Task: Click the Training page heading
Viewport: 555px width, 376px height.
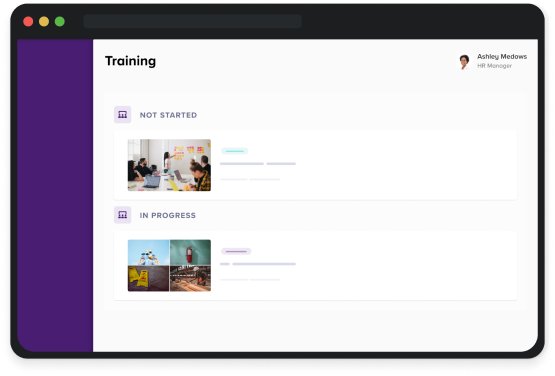Action: (130, 61)
